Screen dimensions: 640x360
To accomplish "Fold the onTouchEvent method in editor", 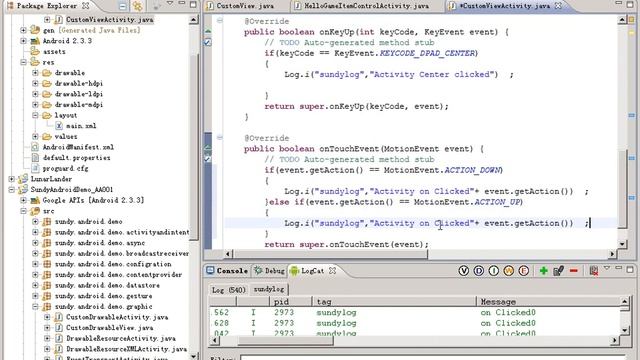I will click(220, 138).
